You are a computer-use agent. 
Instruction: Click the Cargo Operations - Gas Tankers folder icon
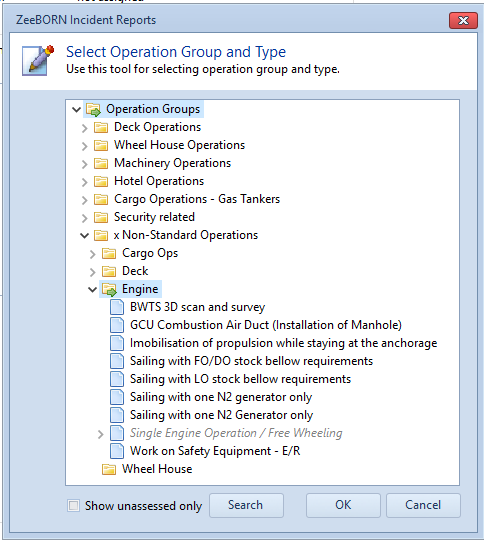pos(101,199)
